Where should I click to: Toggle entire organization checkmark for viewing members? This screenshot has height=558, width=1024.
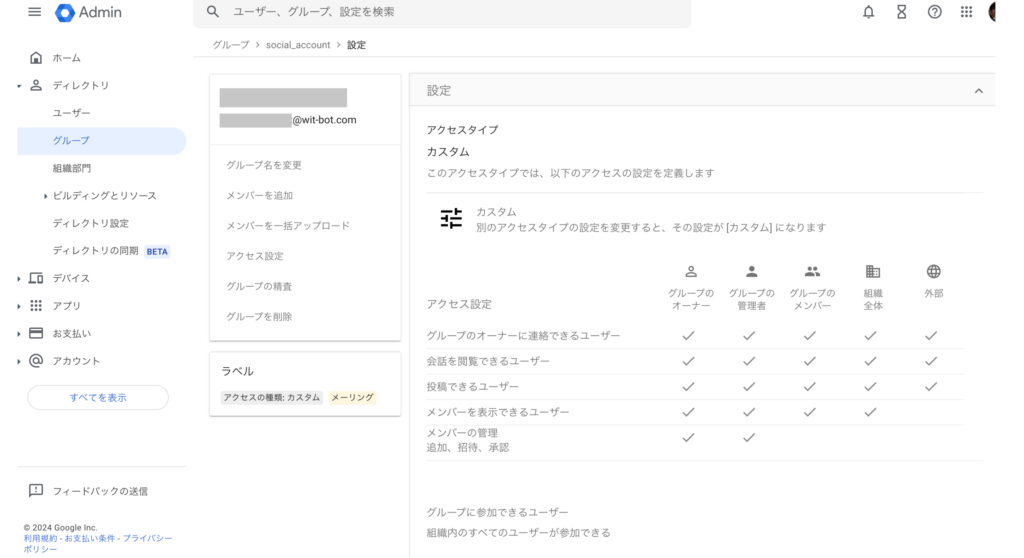(870, 412)
